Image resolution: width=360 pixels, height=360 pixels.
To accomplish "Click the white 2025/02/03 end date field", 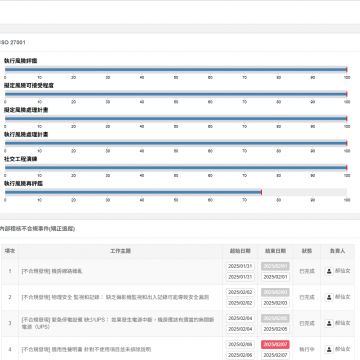I will tap(275, 303).
